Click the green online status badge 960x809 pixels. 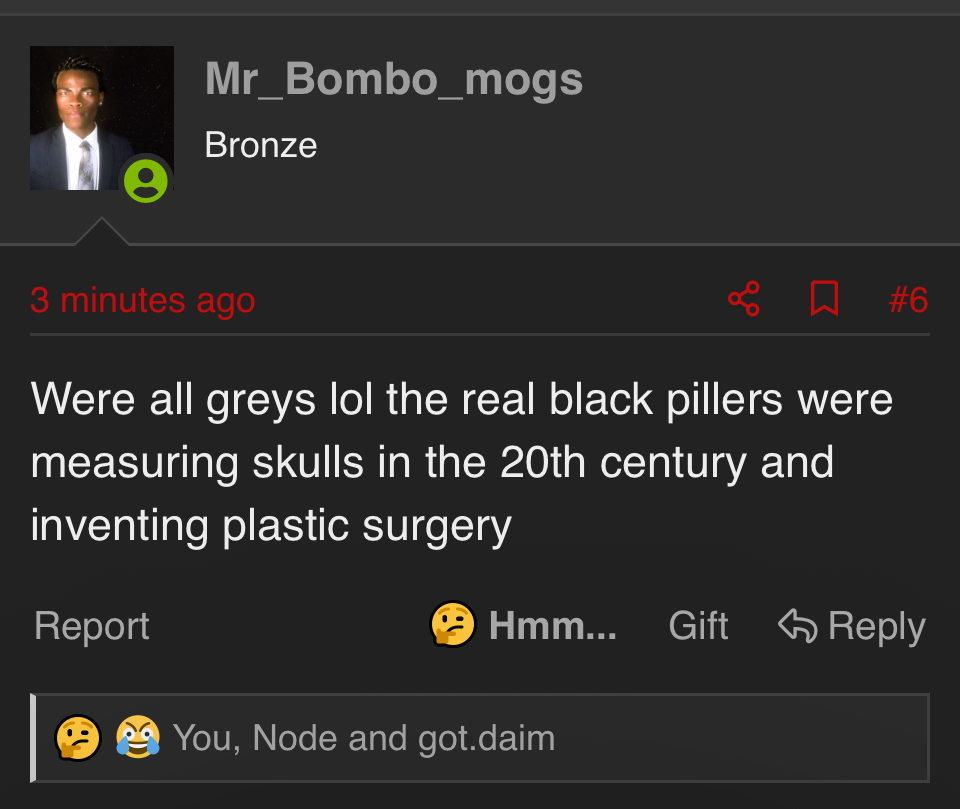click(x=146, y=180)
